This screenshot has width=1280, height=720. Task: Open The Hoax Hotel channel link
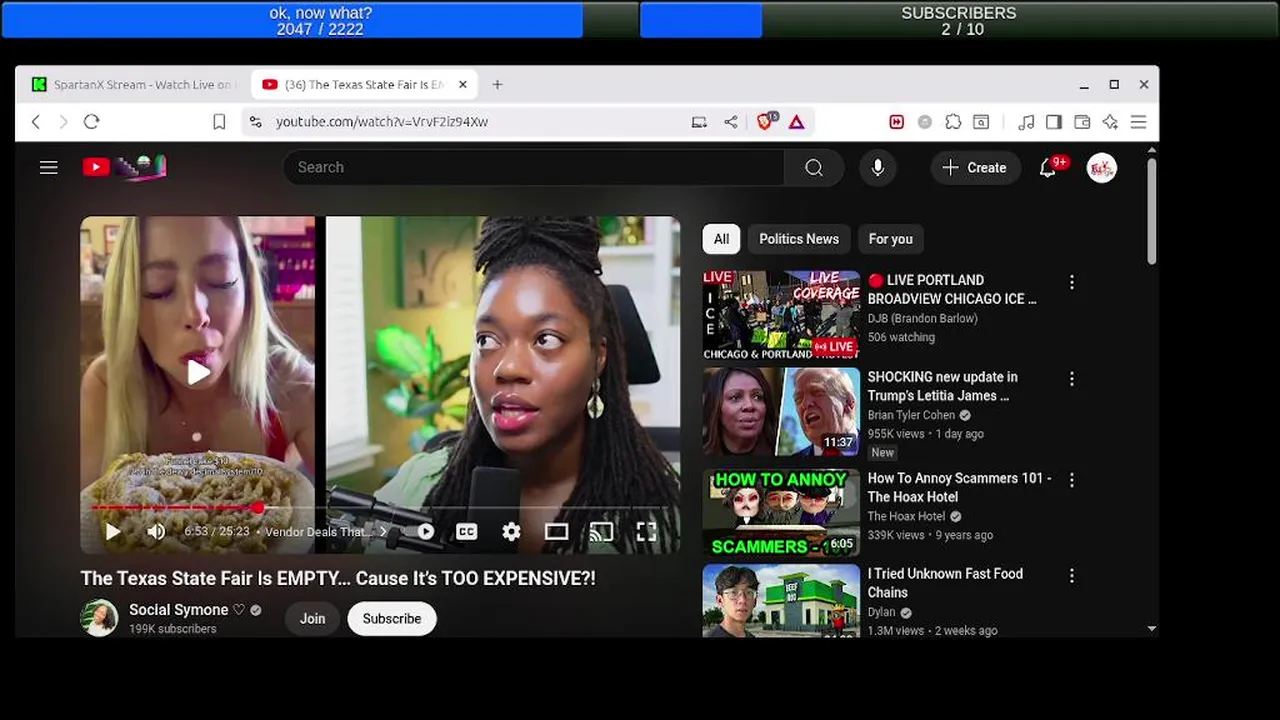[906, 516]
